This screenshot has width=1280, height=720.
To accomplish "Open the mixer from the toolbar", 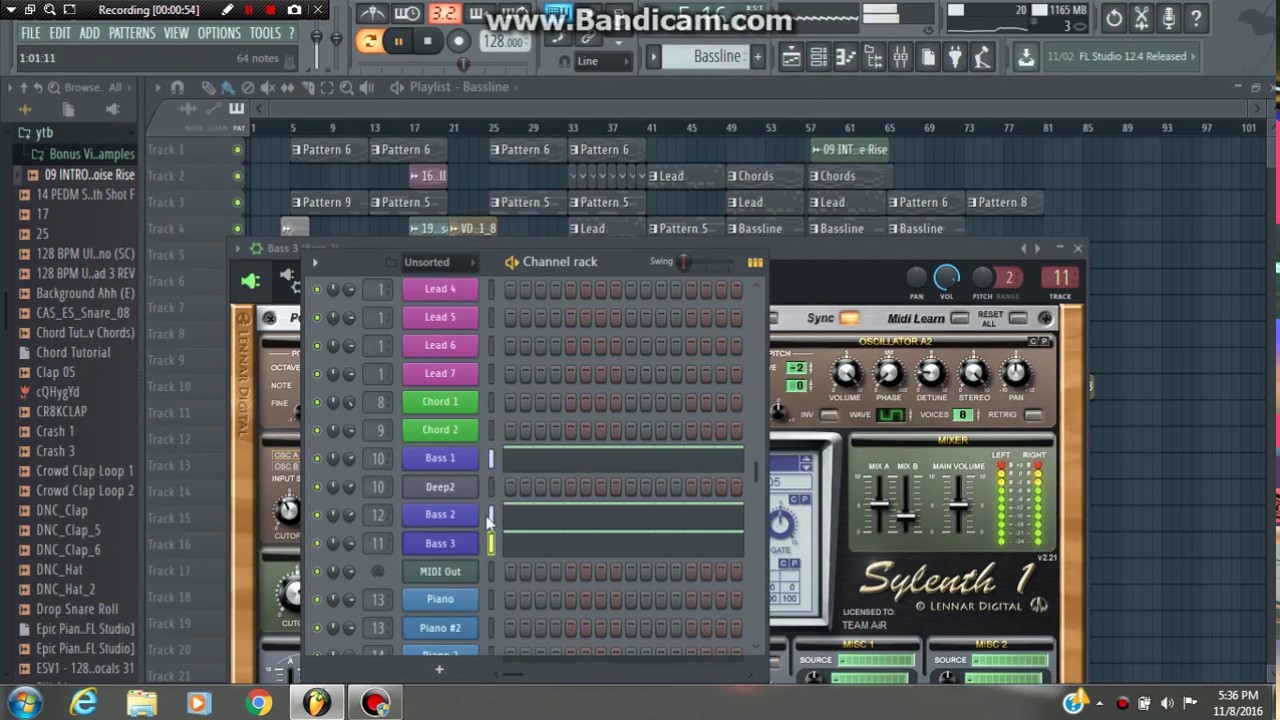I will click(900, 57).
